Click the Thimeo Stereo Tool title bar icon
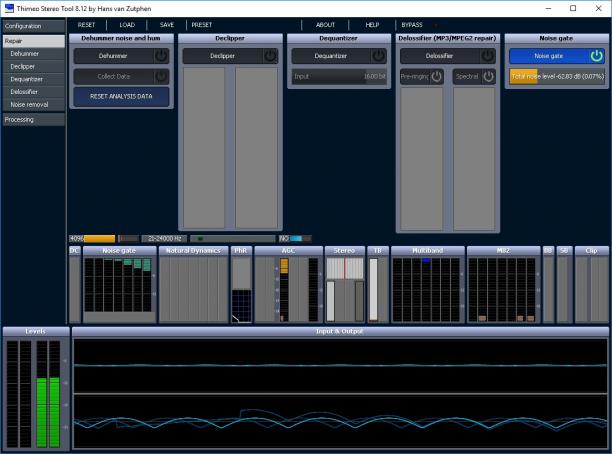This screenshot has width=612, height=454. (x=9, y=8)
